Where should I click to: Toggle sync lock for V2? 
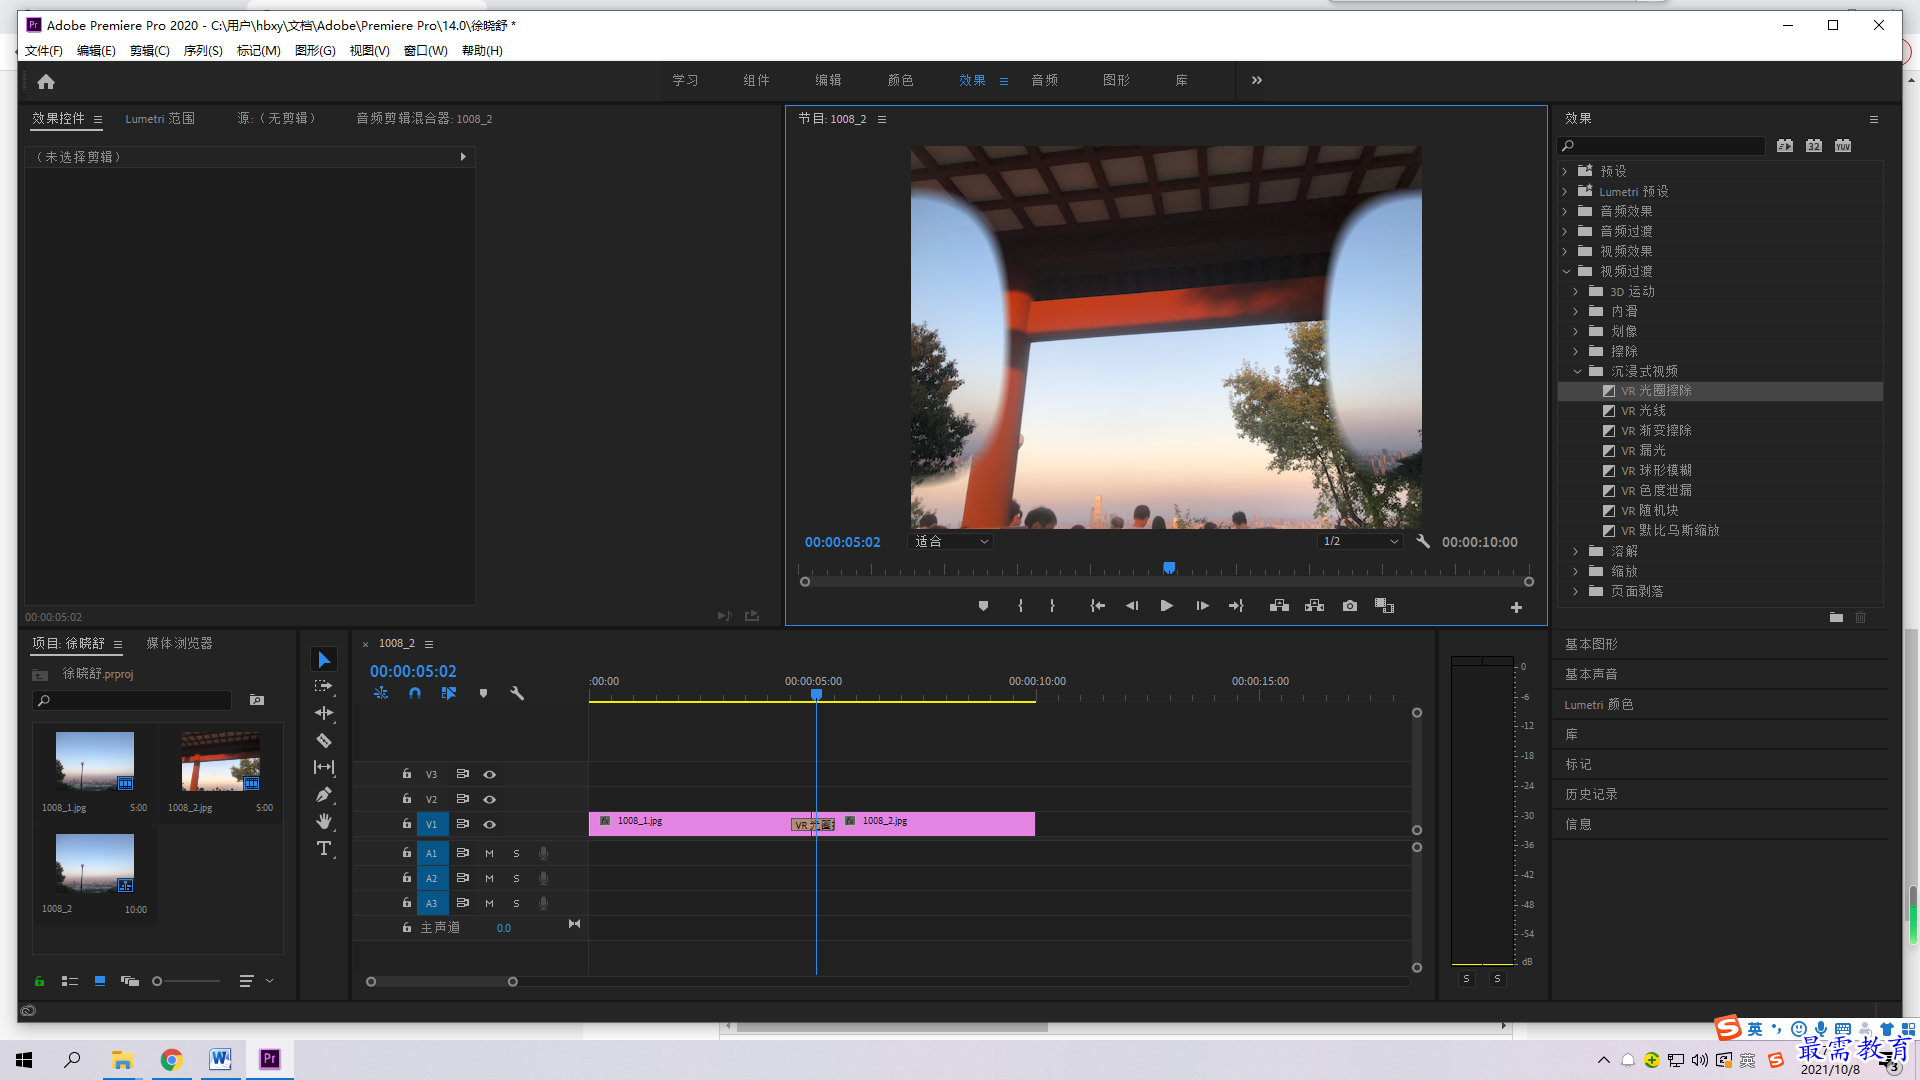tap(463, 799)
